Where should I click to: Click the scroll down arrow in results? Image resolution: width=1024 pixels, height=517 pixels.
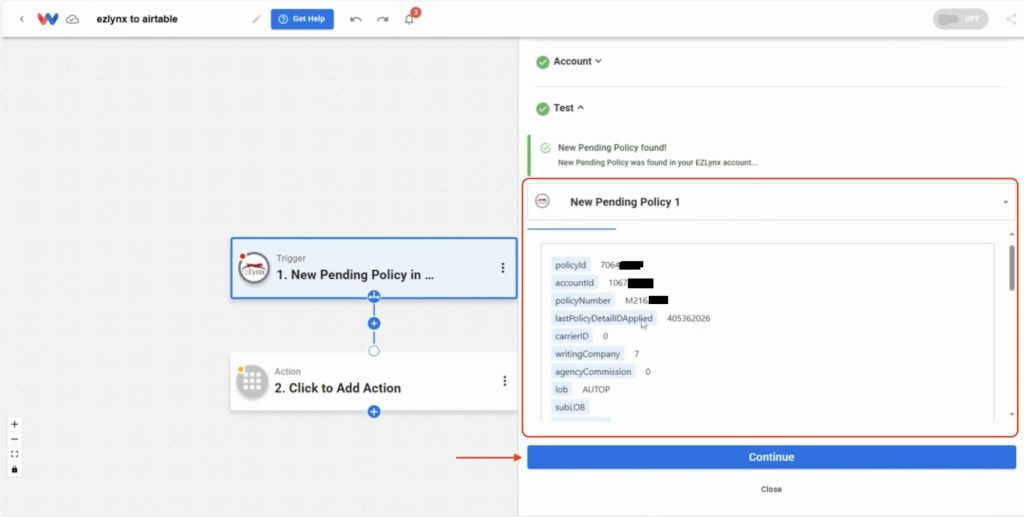[1012, 415]
